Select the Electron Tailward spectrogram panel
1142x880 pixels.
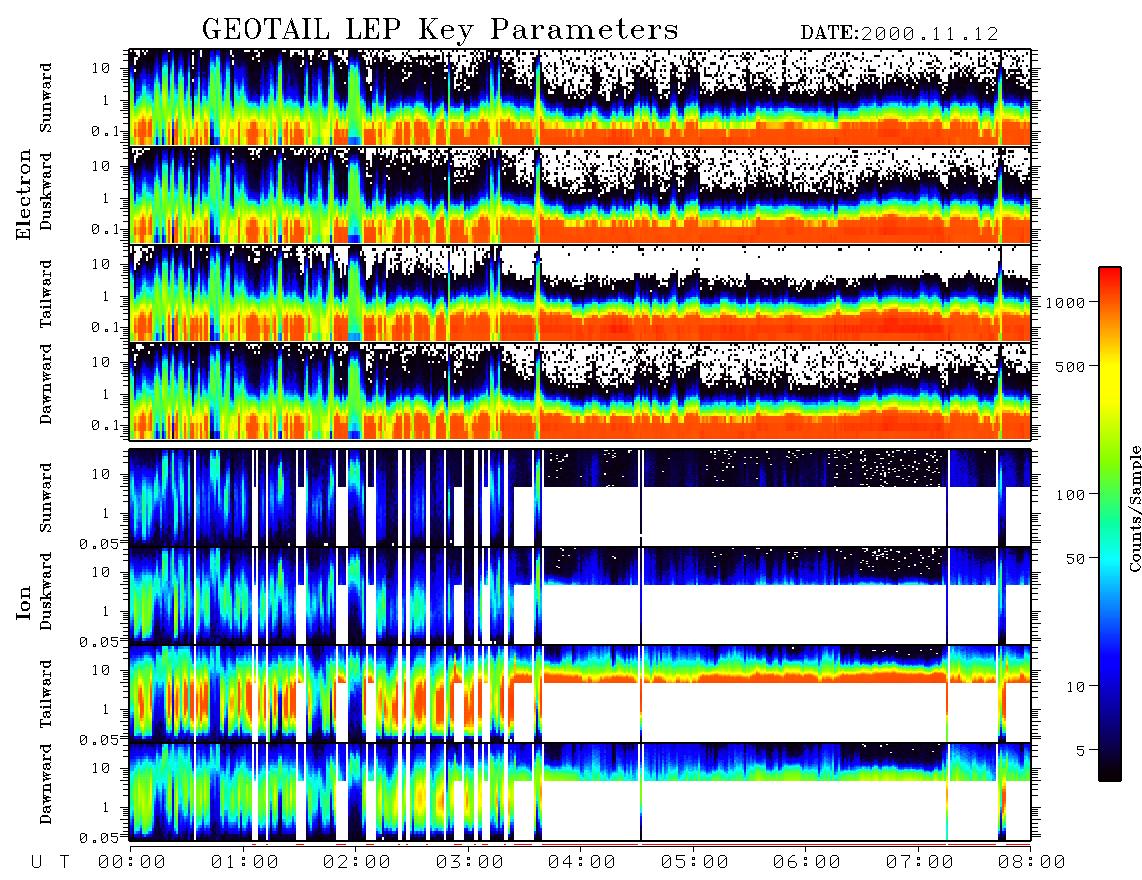[580, 293]
